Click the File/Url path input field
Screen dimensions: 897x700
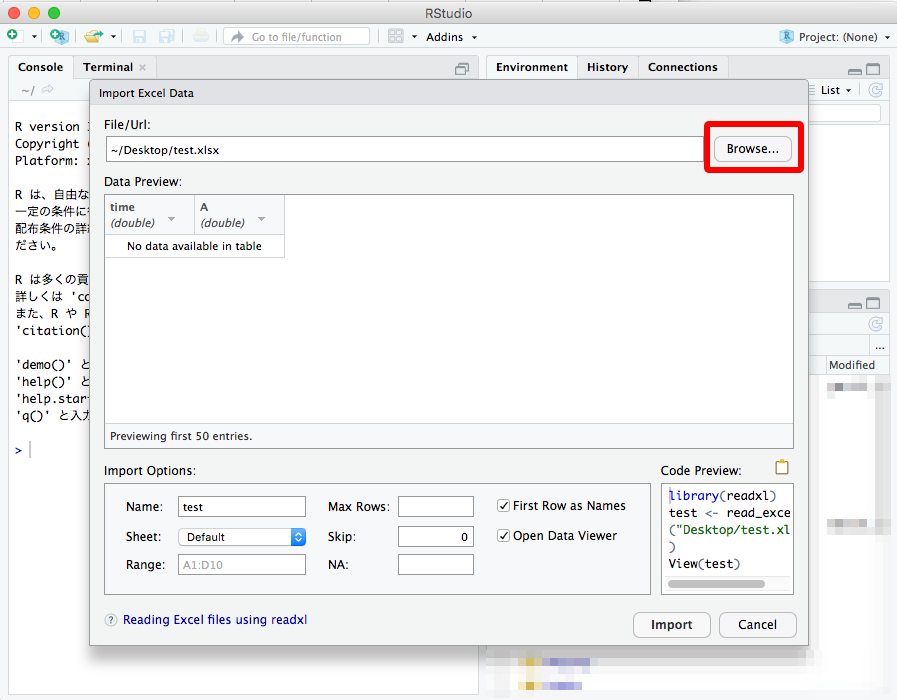[x=404, y=149]
